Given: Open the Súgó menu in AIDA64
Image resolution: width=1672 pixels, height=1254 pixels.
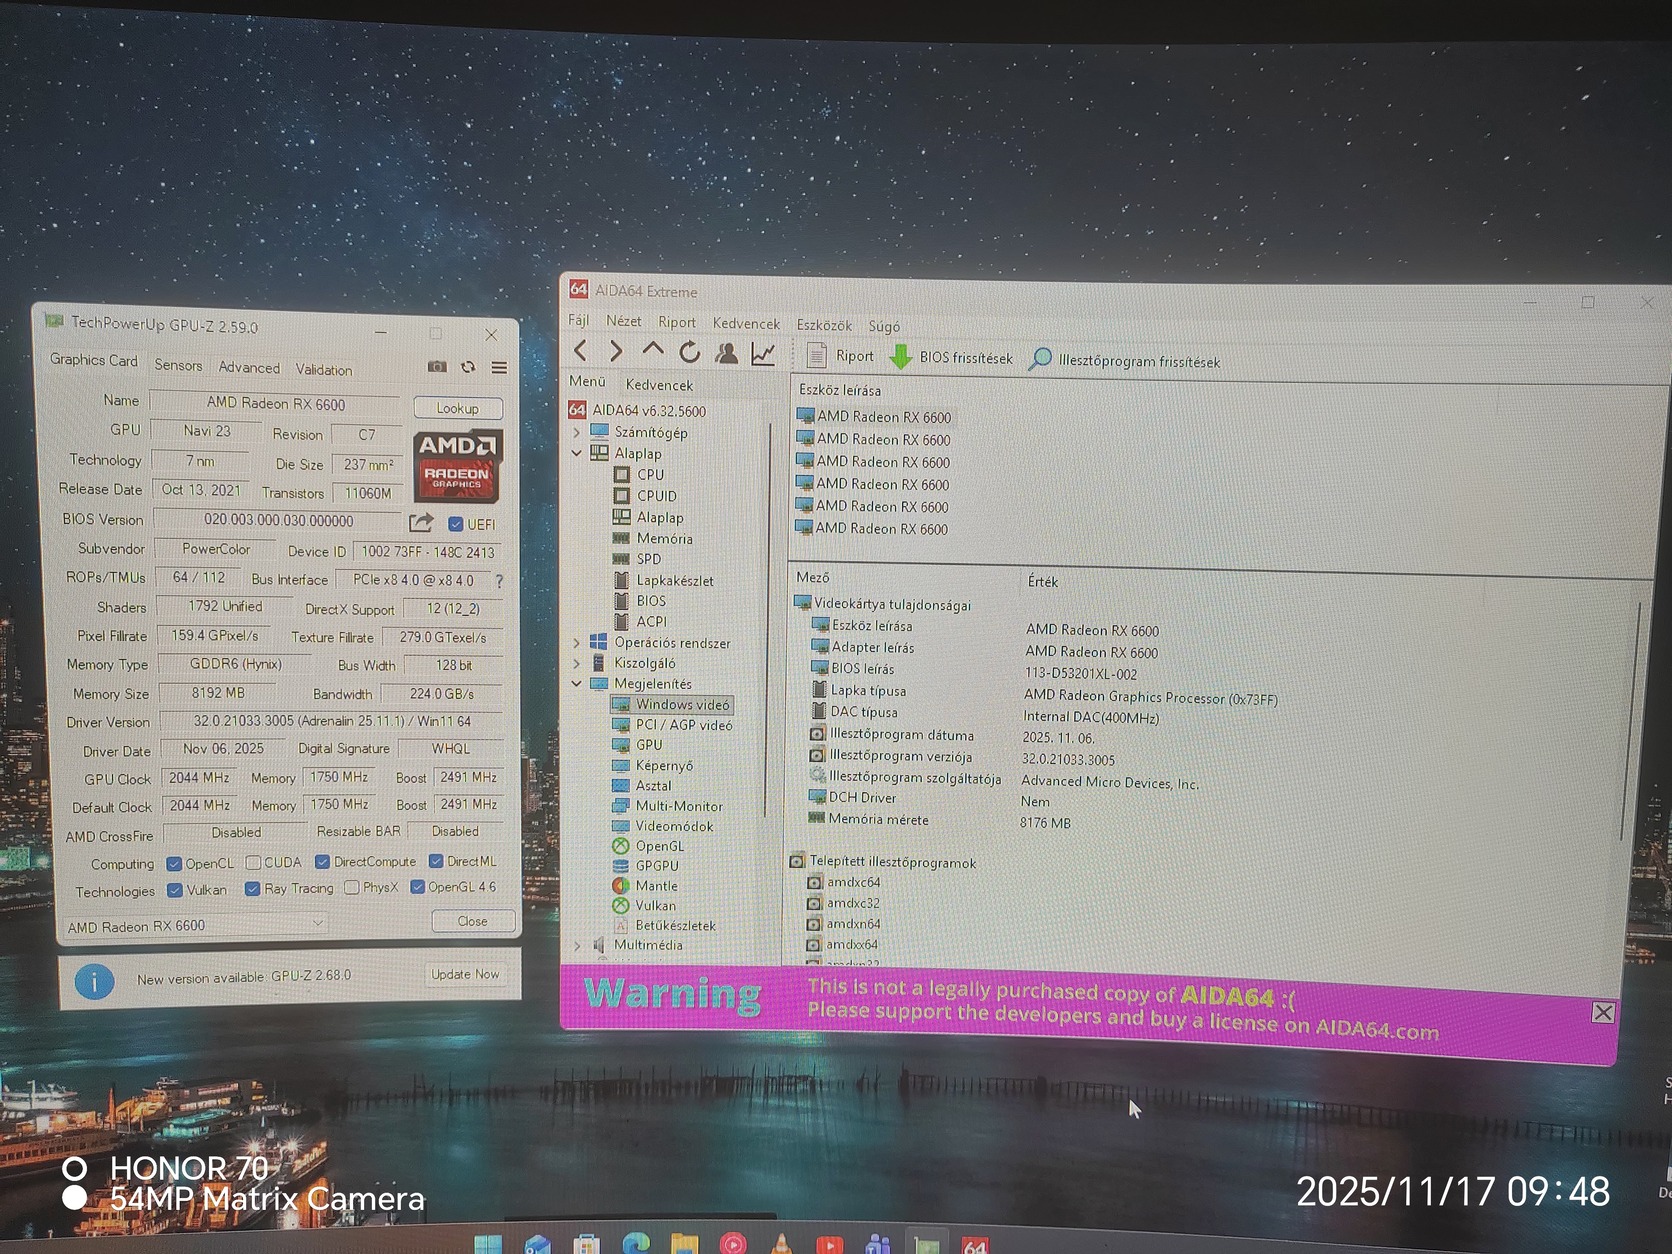Looking at the screenshot, I should tap(884, 326).
